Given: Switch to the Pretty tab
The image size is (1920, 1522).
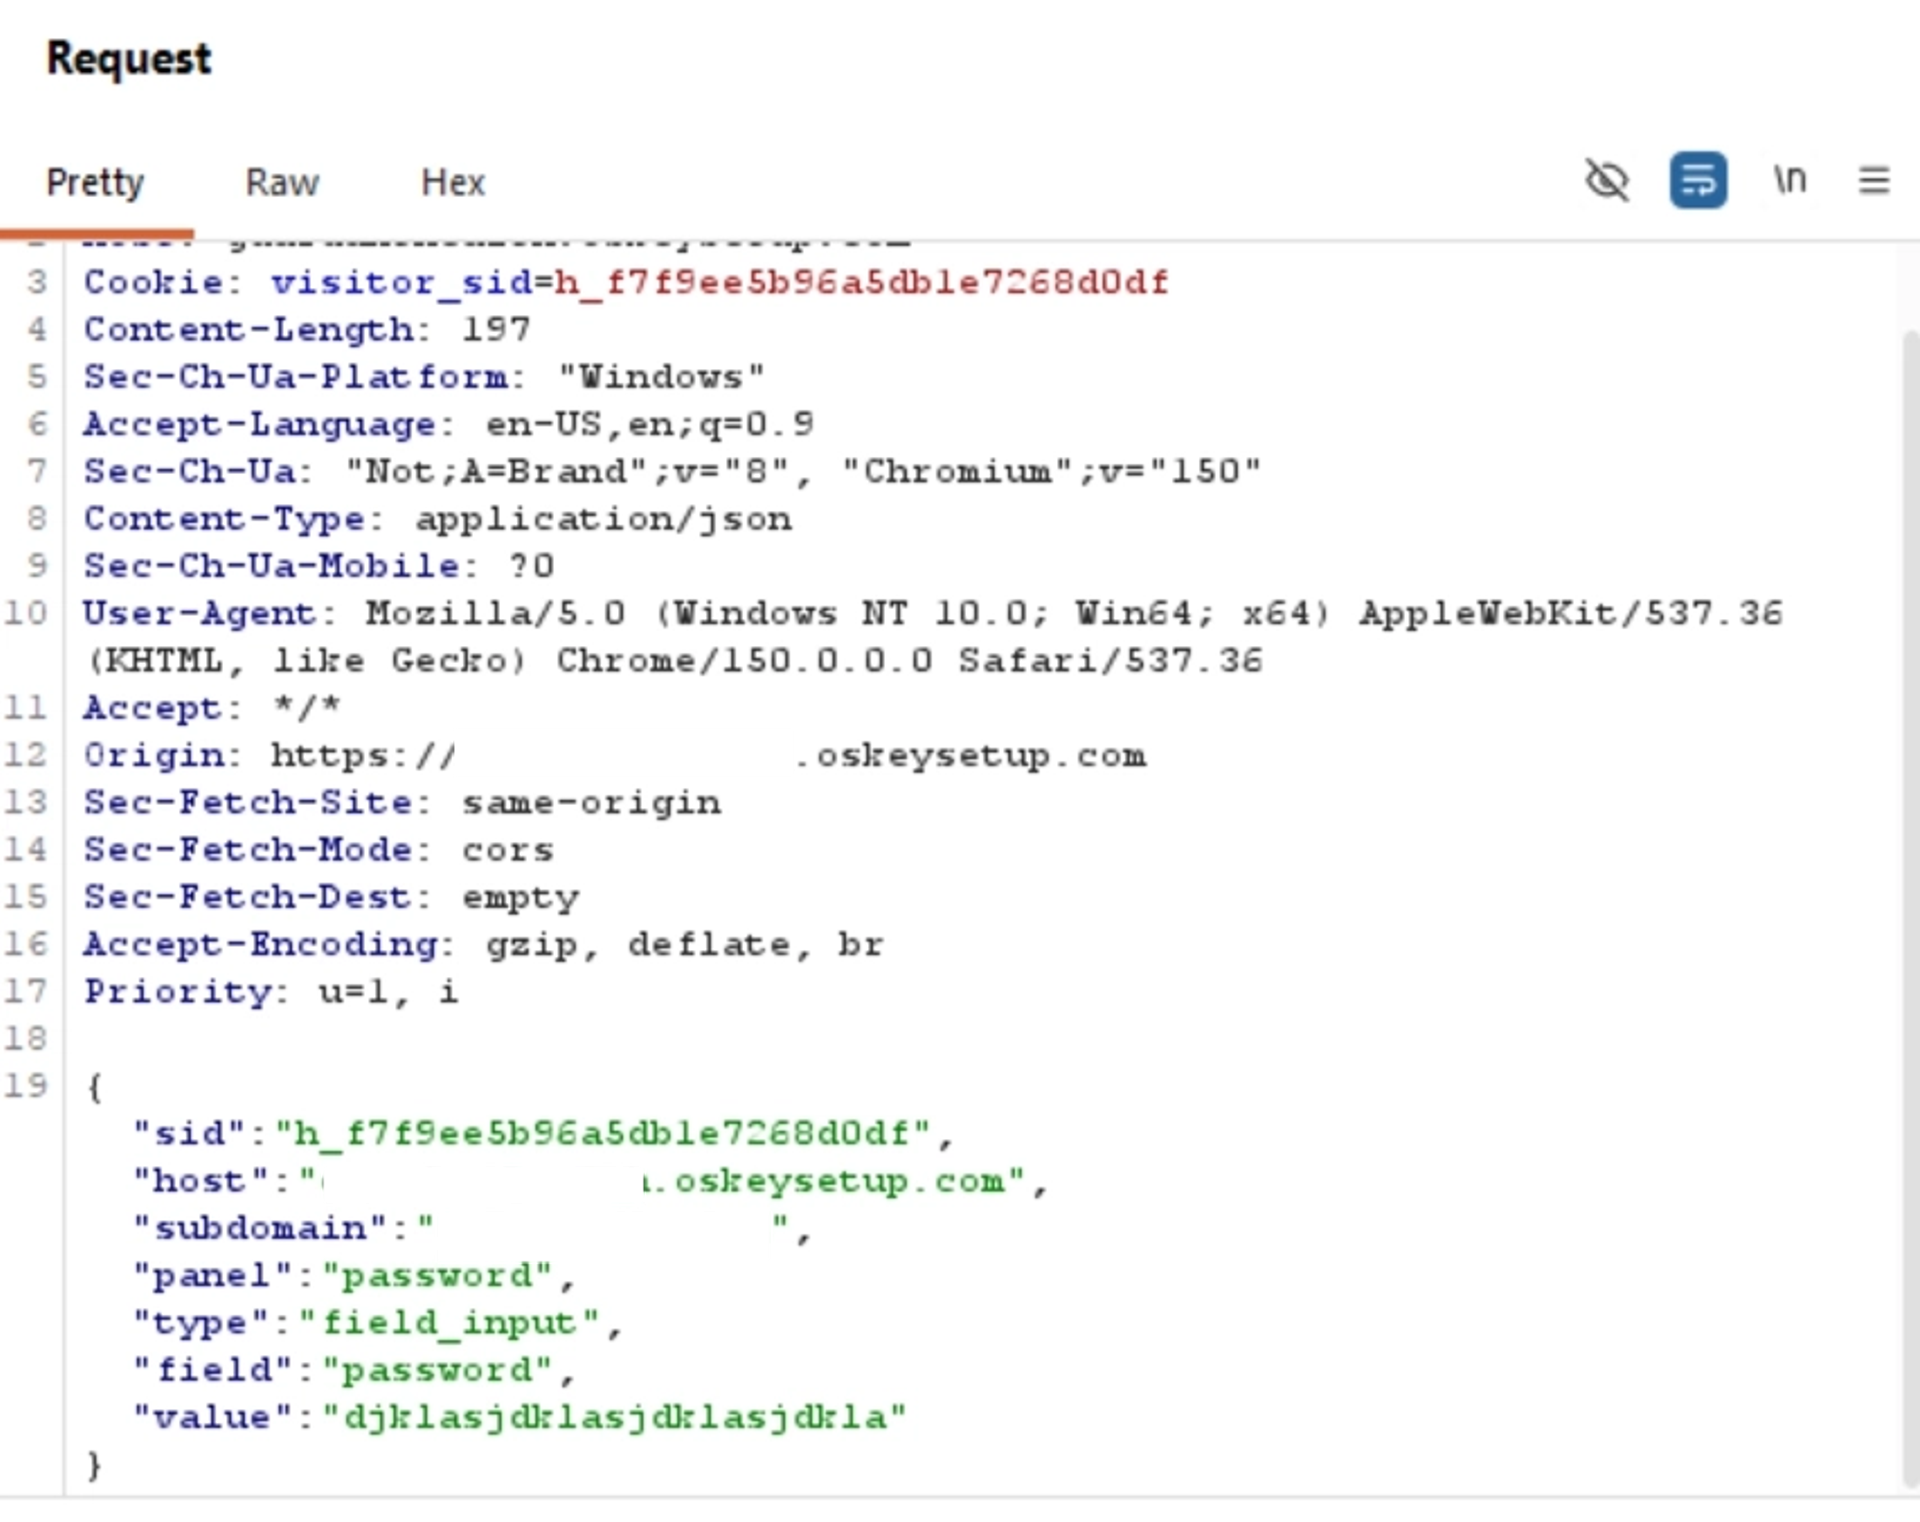Looking at the screenshot, I should coord(95,183).
